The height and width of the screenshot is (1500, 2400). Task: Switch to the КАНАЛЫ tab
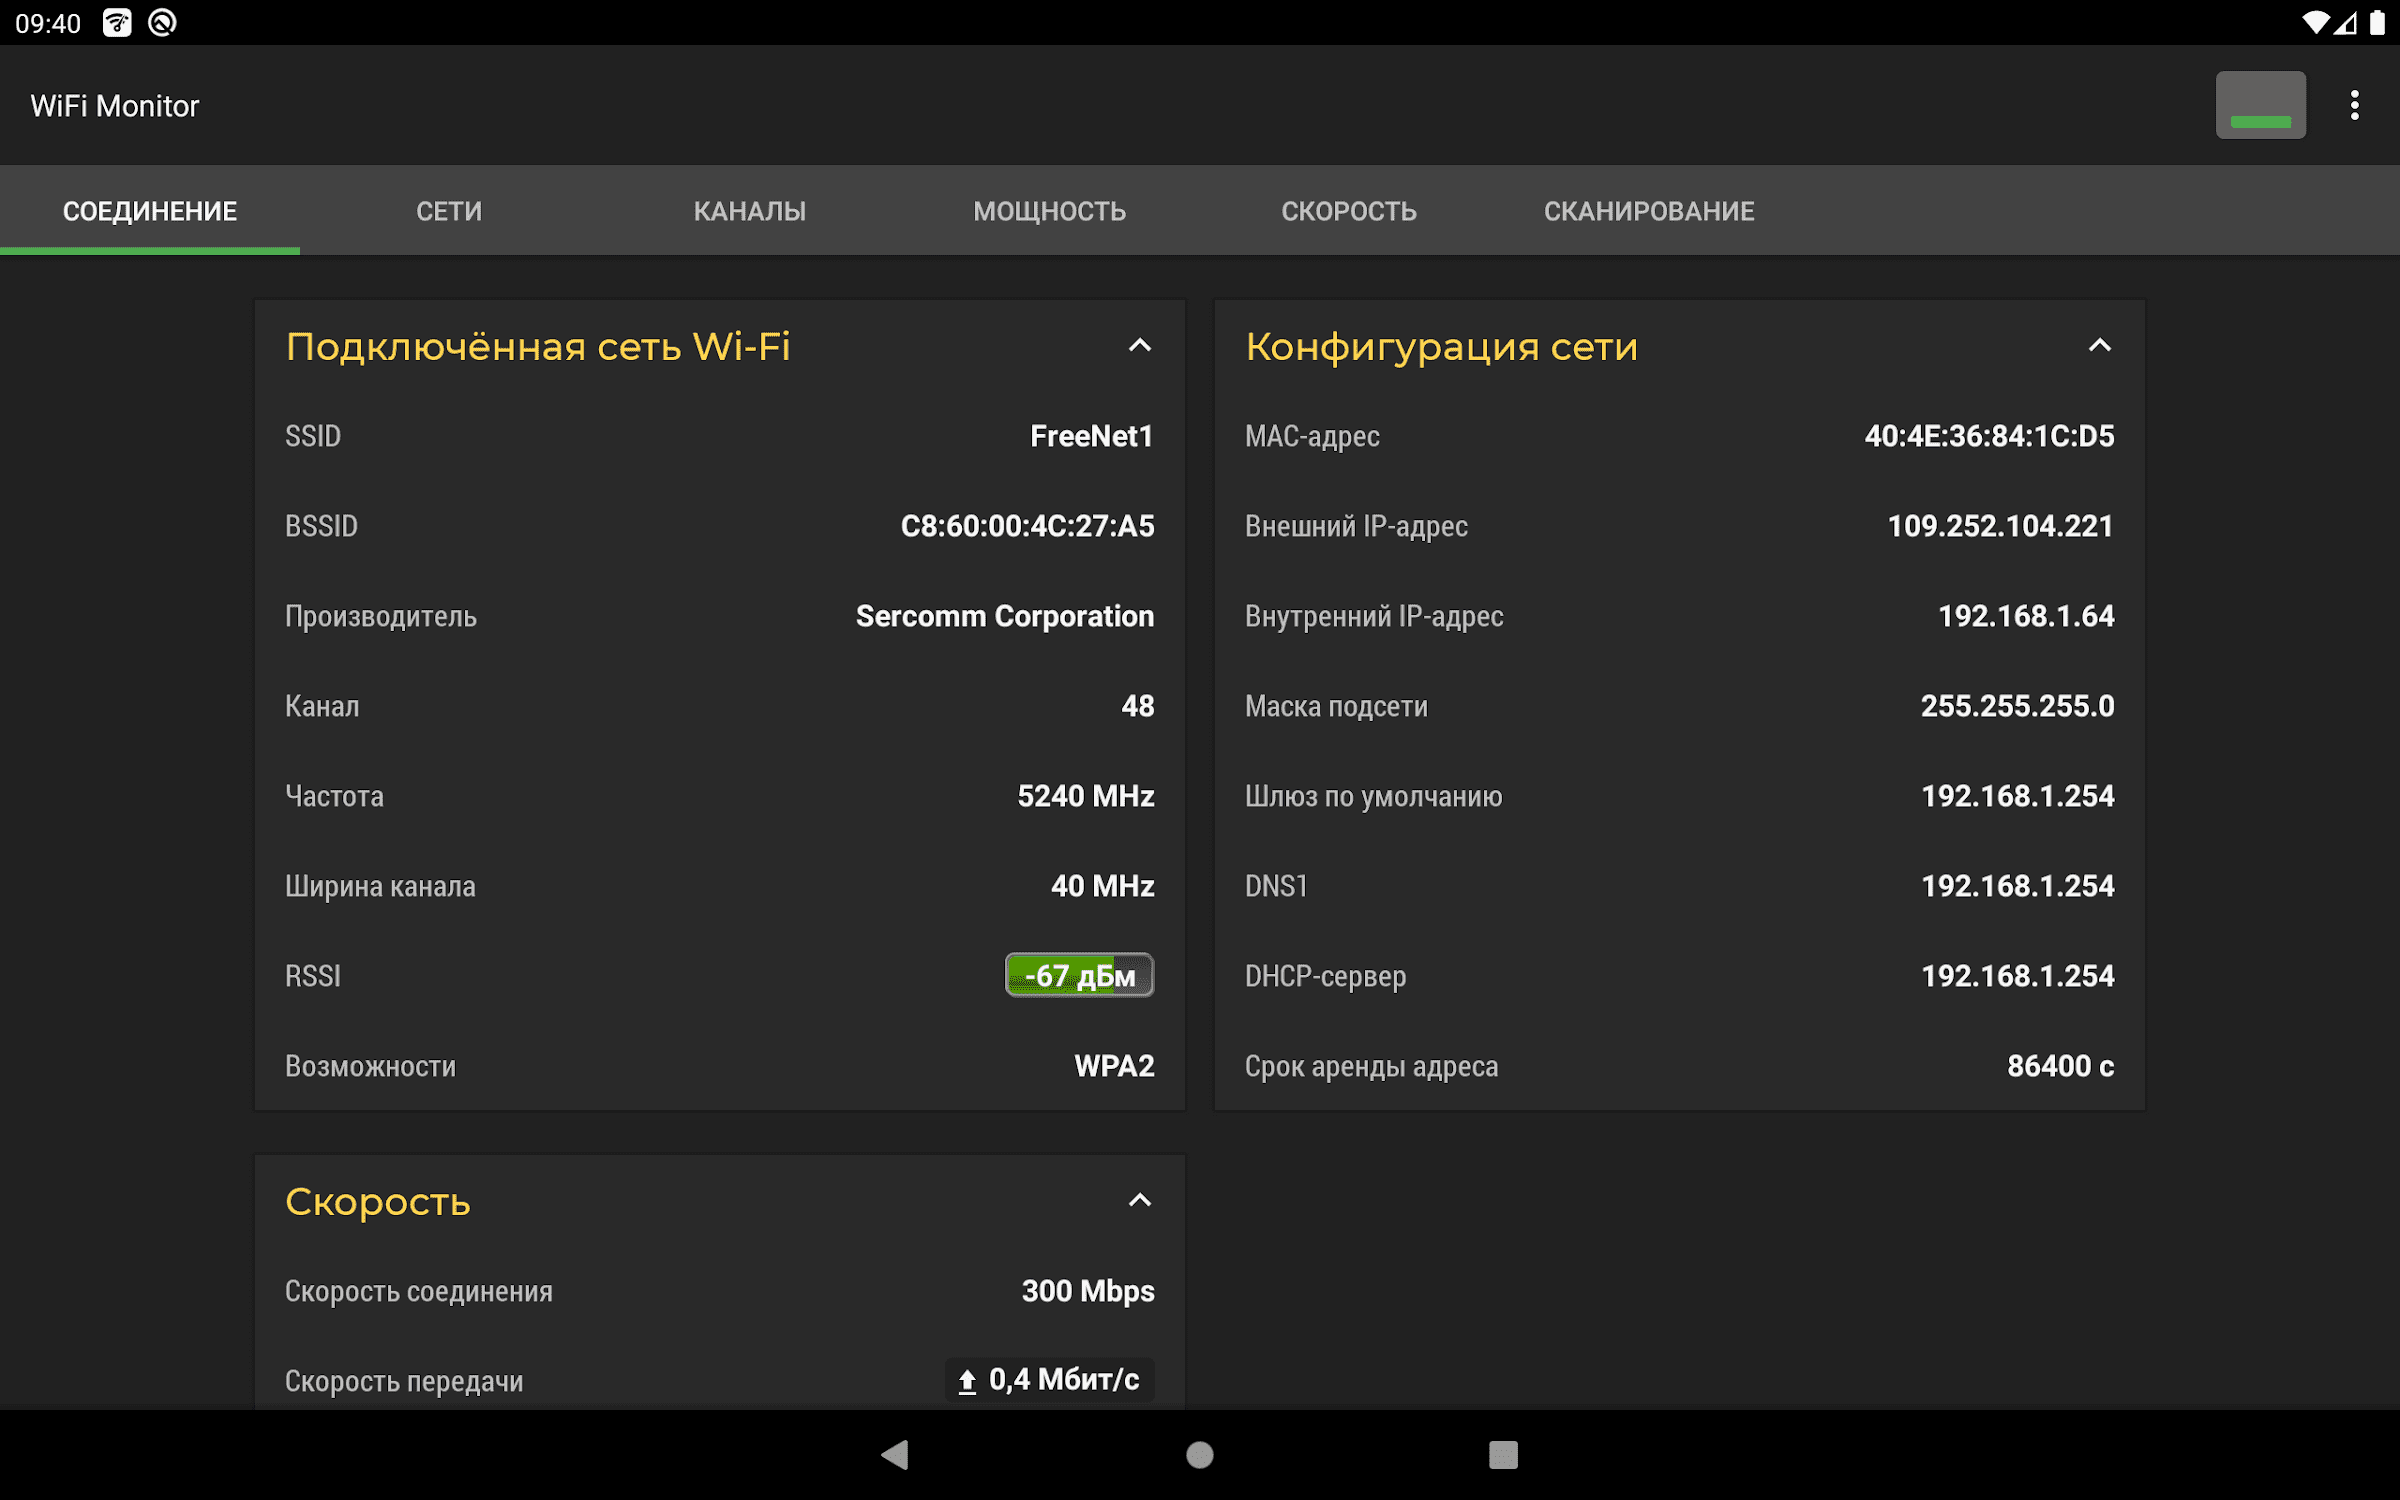[749, 211]
